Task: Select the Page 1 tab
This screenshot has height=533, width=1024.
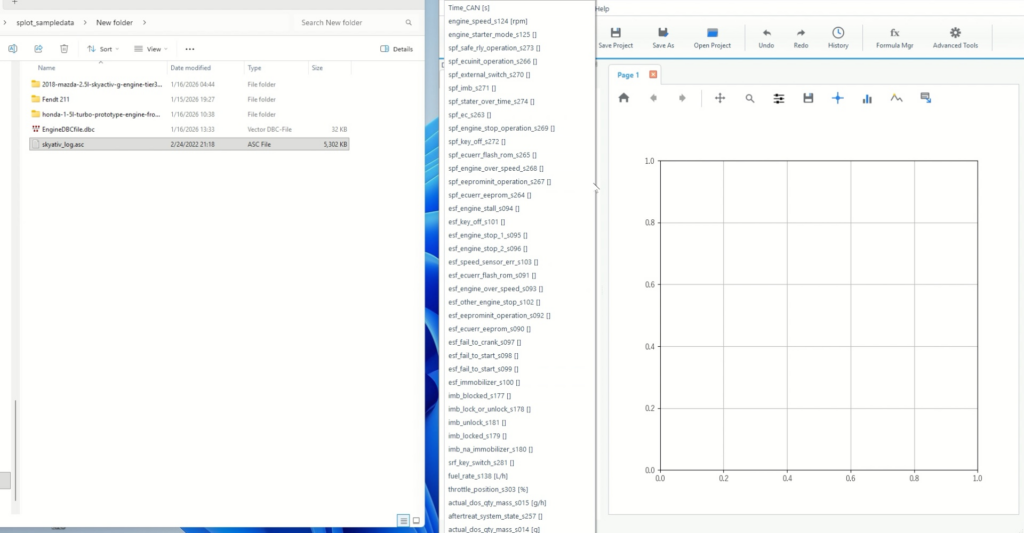Action: pos(628,75)
